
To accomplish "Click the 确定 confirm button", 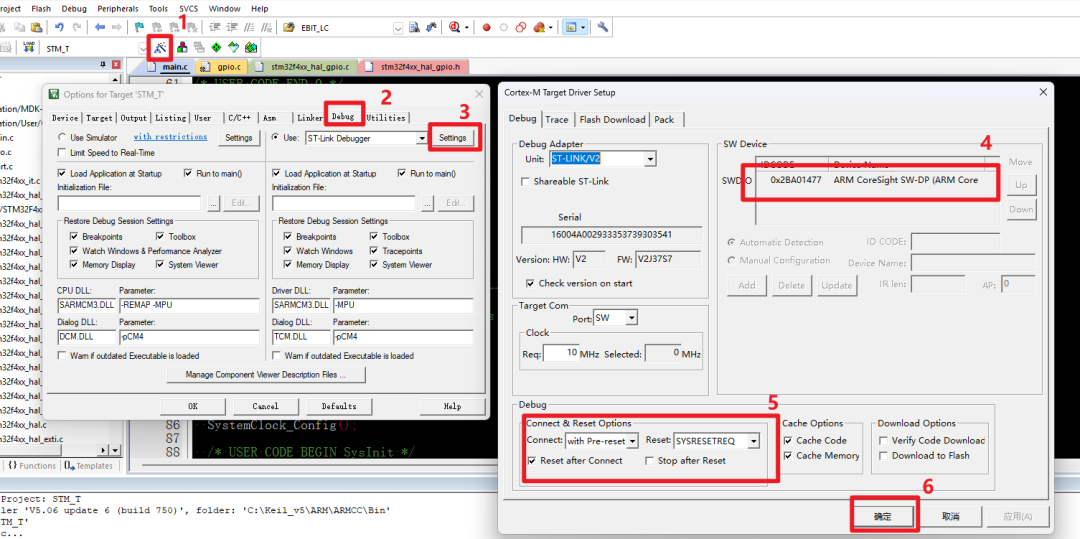I will [x=882, y=516].
